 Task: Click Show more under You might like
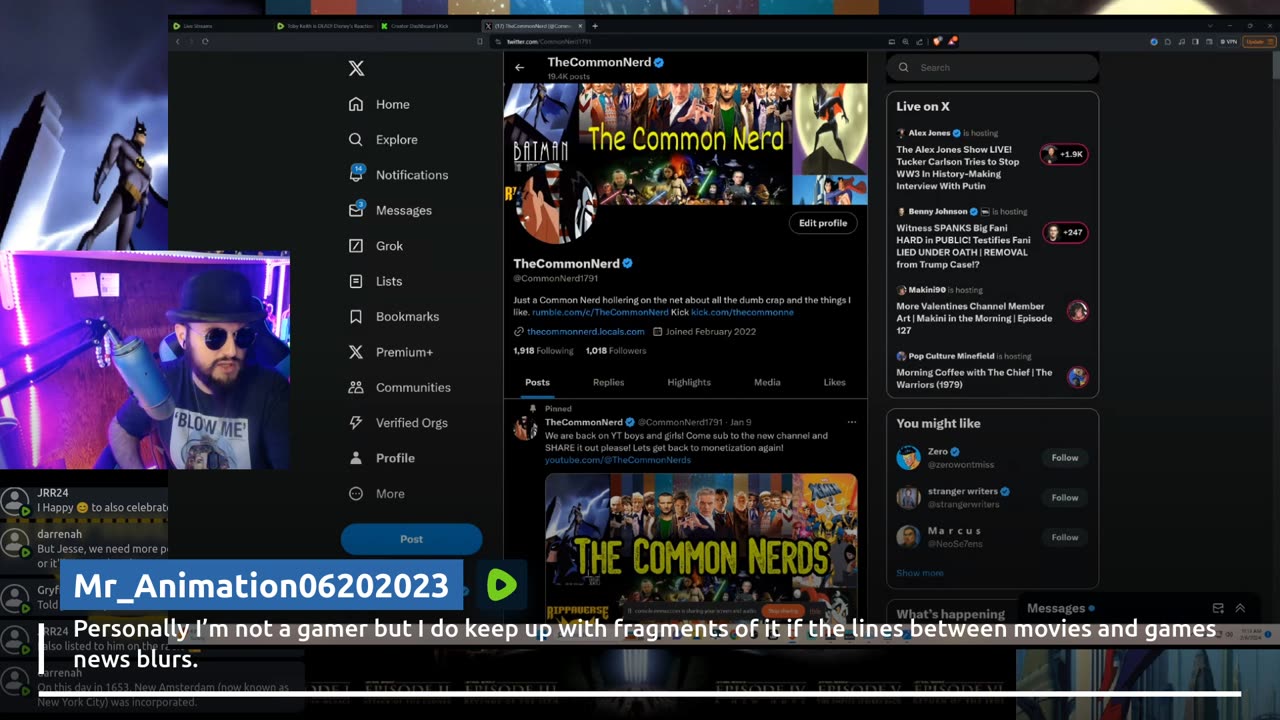pyautogui.click(x=920, y=573)
